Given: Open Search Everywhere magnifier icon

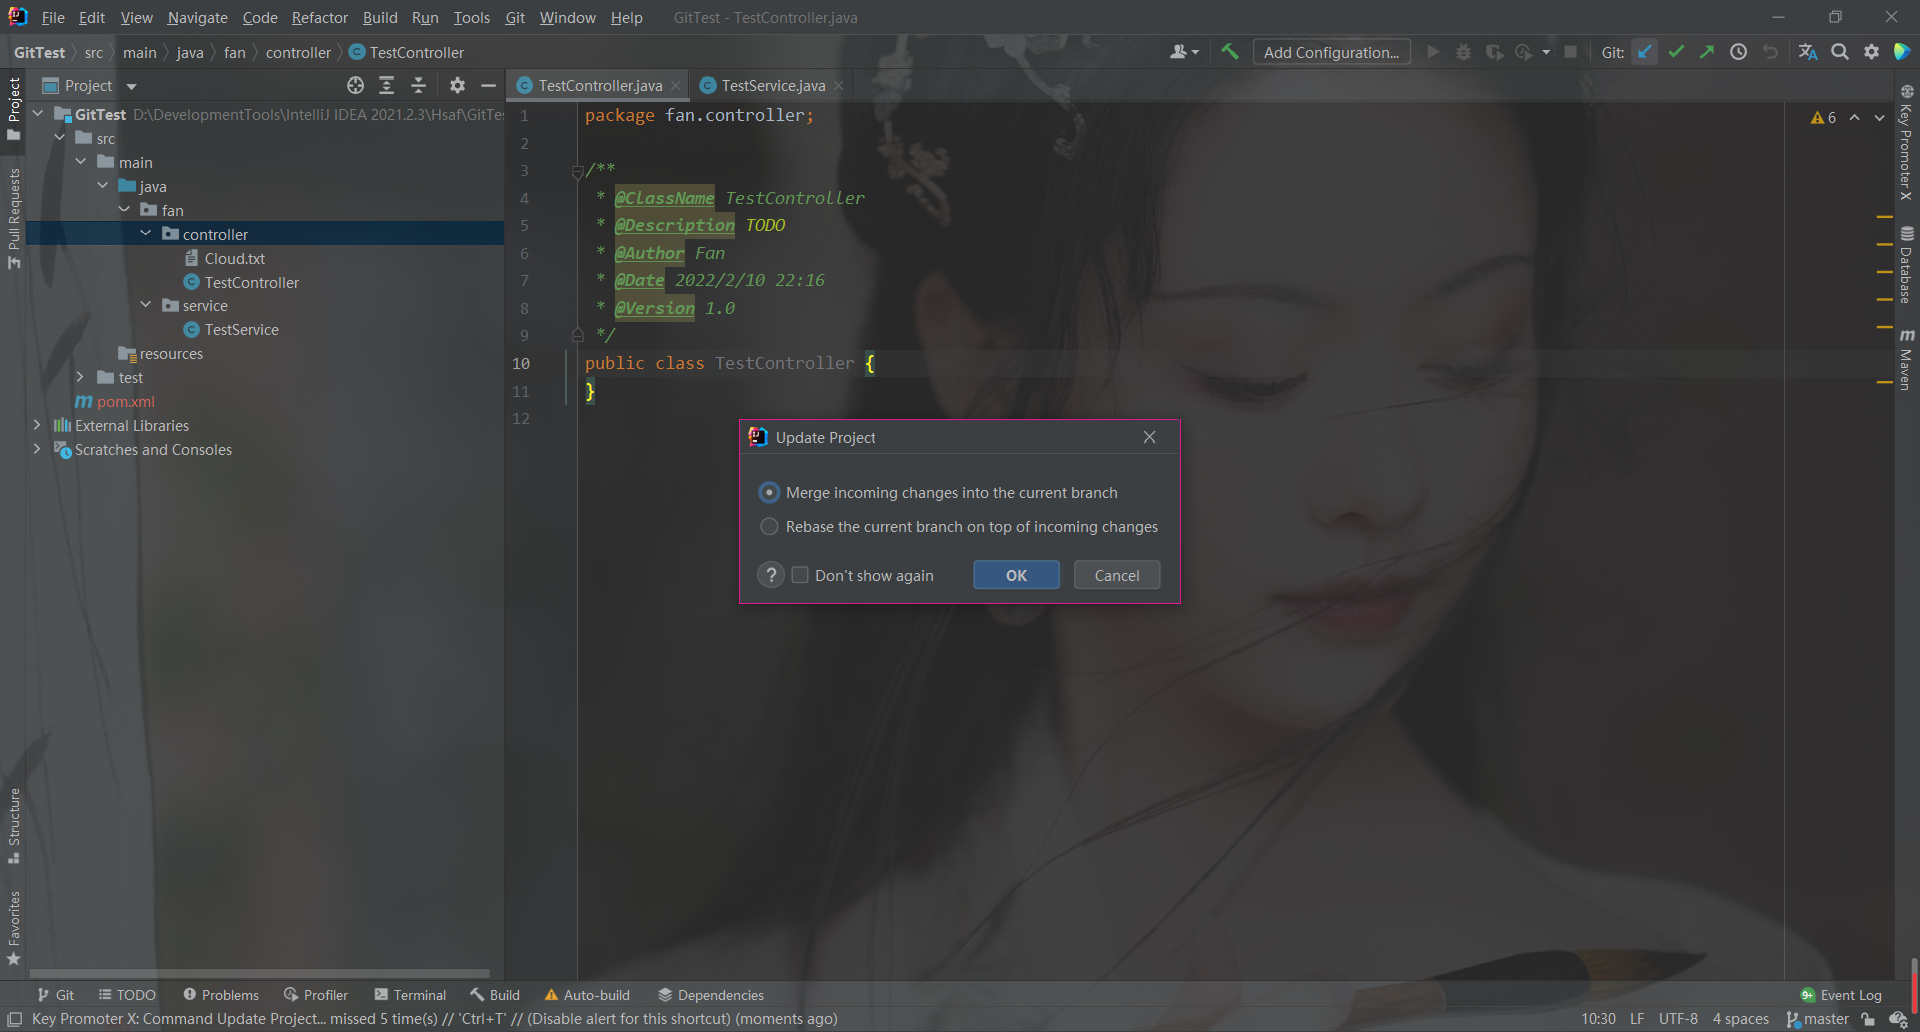Looking at the screenshot, I should click(1839, 51).
